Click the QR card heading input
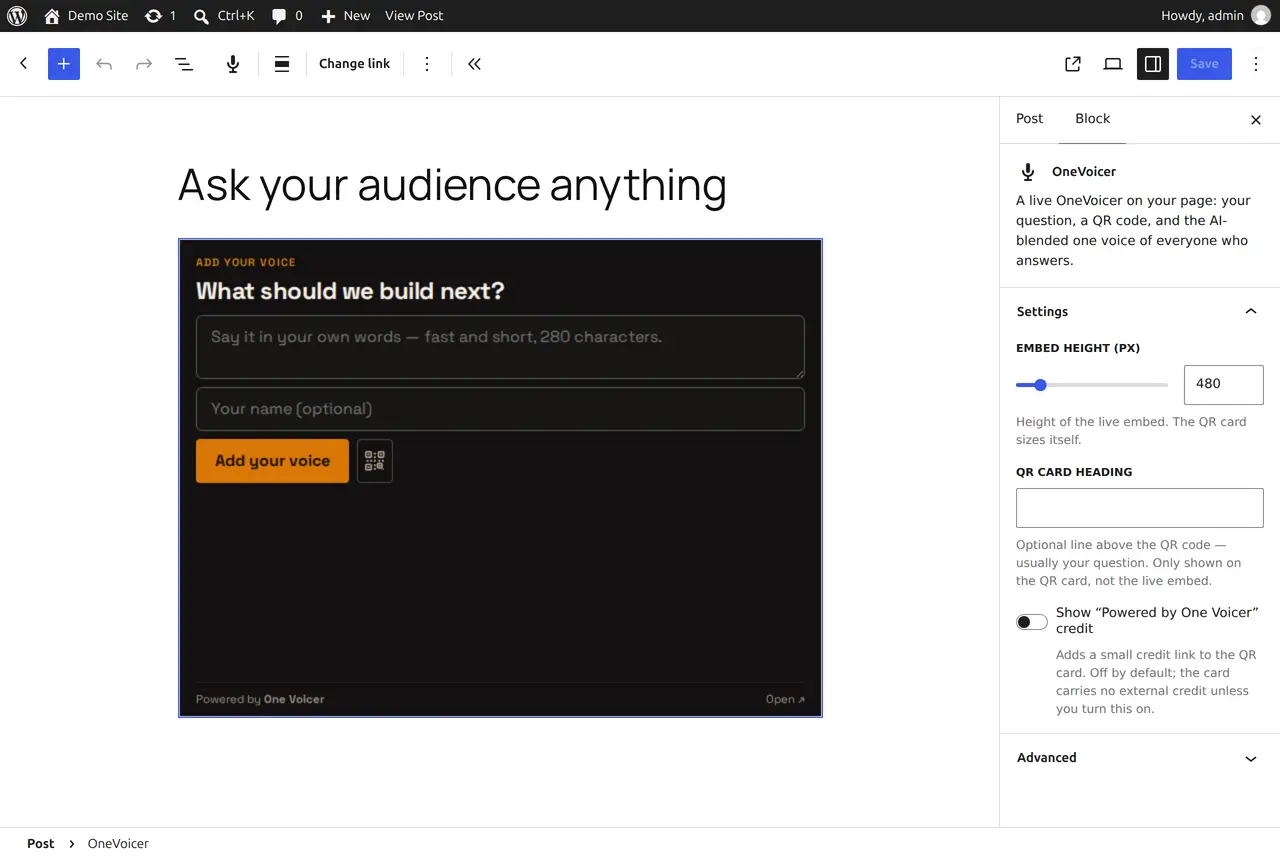The image size is (1280, 860). 1140,508
